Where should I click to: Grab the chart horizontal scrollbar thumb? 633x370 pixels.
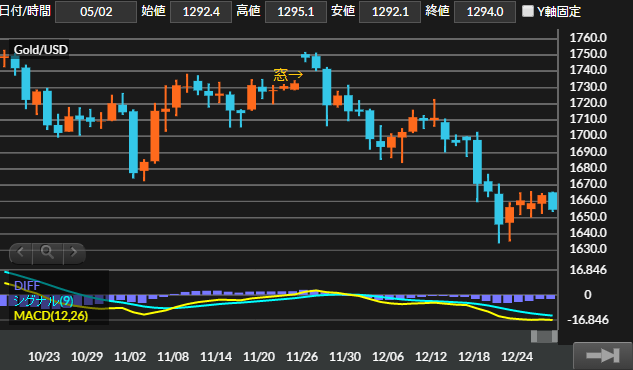coord(544,336)
